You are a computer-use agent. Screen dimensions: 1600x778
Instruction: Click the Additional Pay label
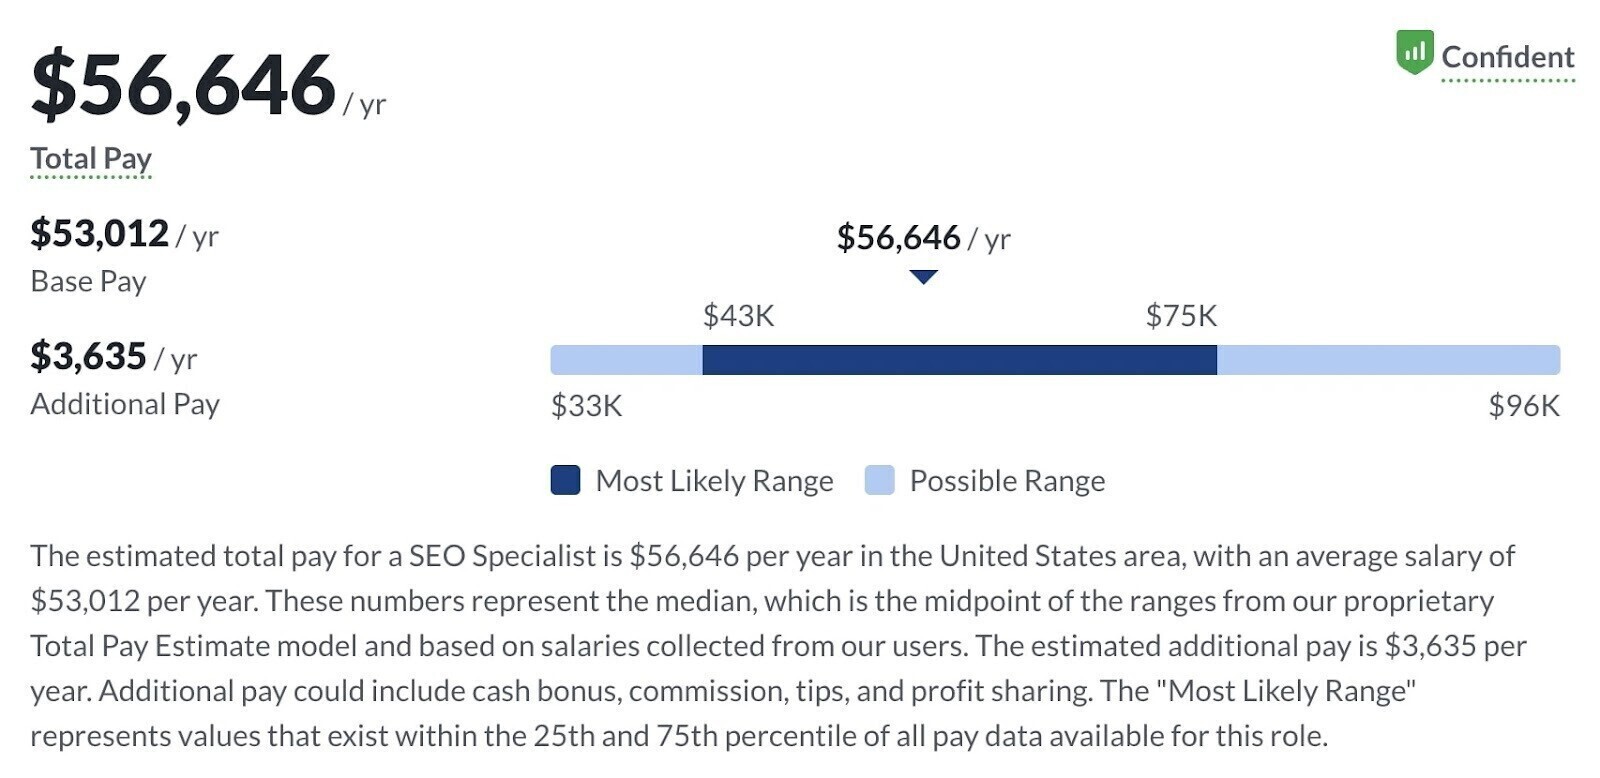125,404
